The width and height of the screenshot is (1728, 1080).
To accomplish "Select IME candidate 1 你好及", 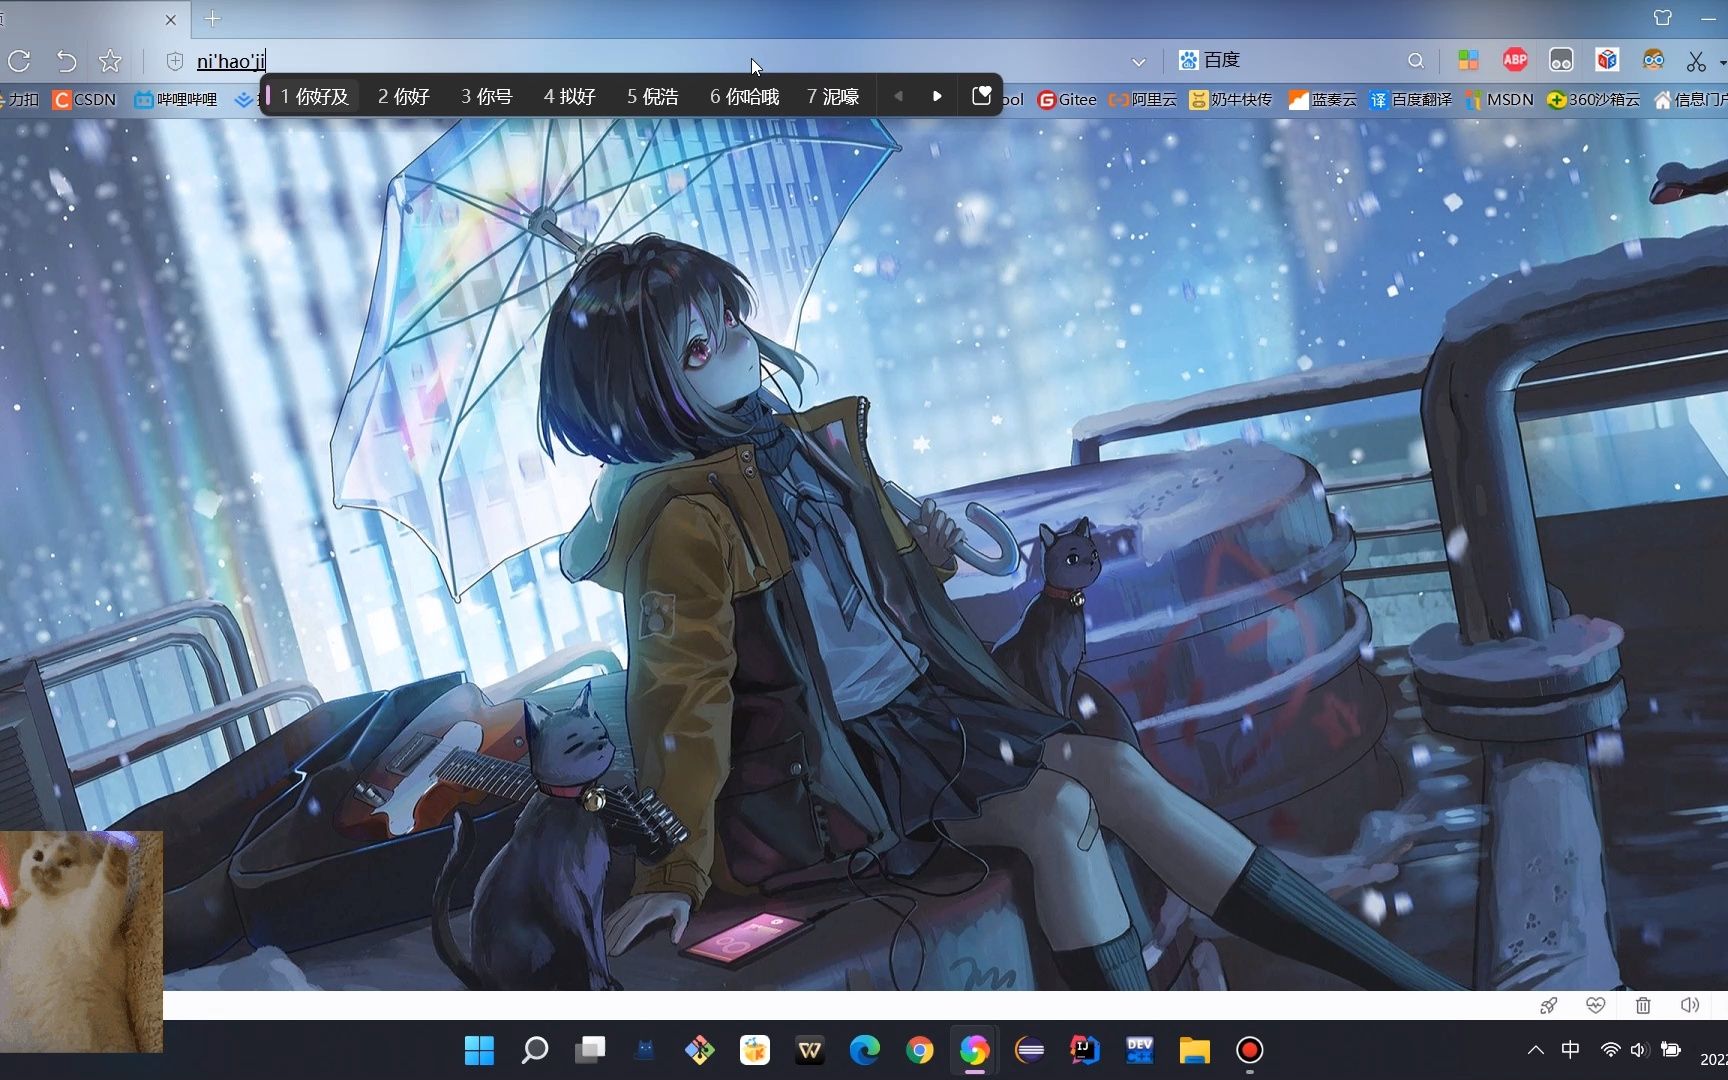I will tap(314, 96).
